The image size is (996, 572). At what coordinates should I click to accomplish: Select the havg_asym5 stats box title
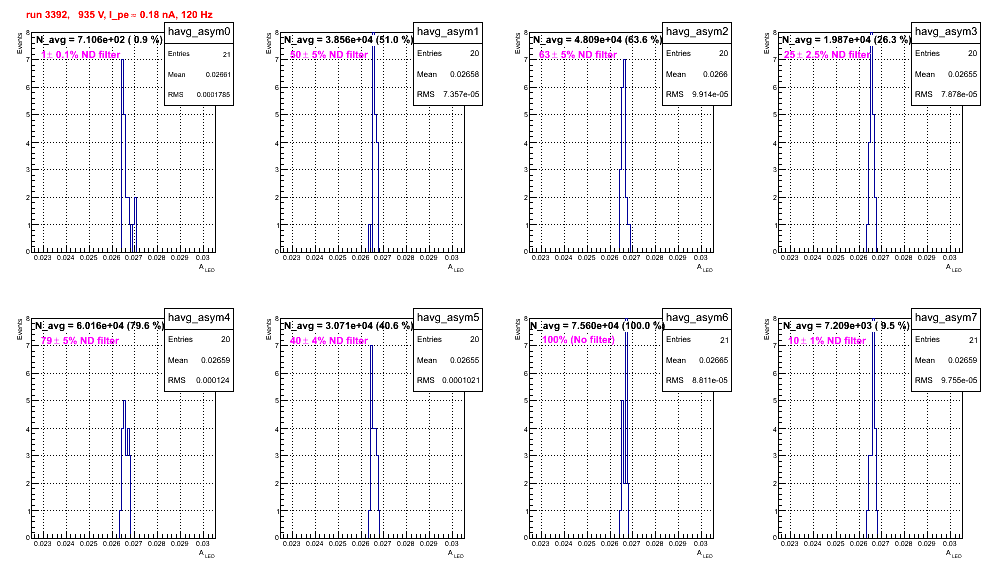coord(448,318)
